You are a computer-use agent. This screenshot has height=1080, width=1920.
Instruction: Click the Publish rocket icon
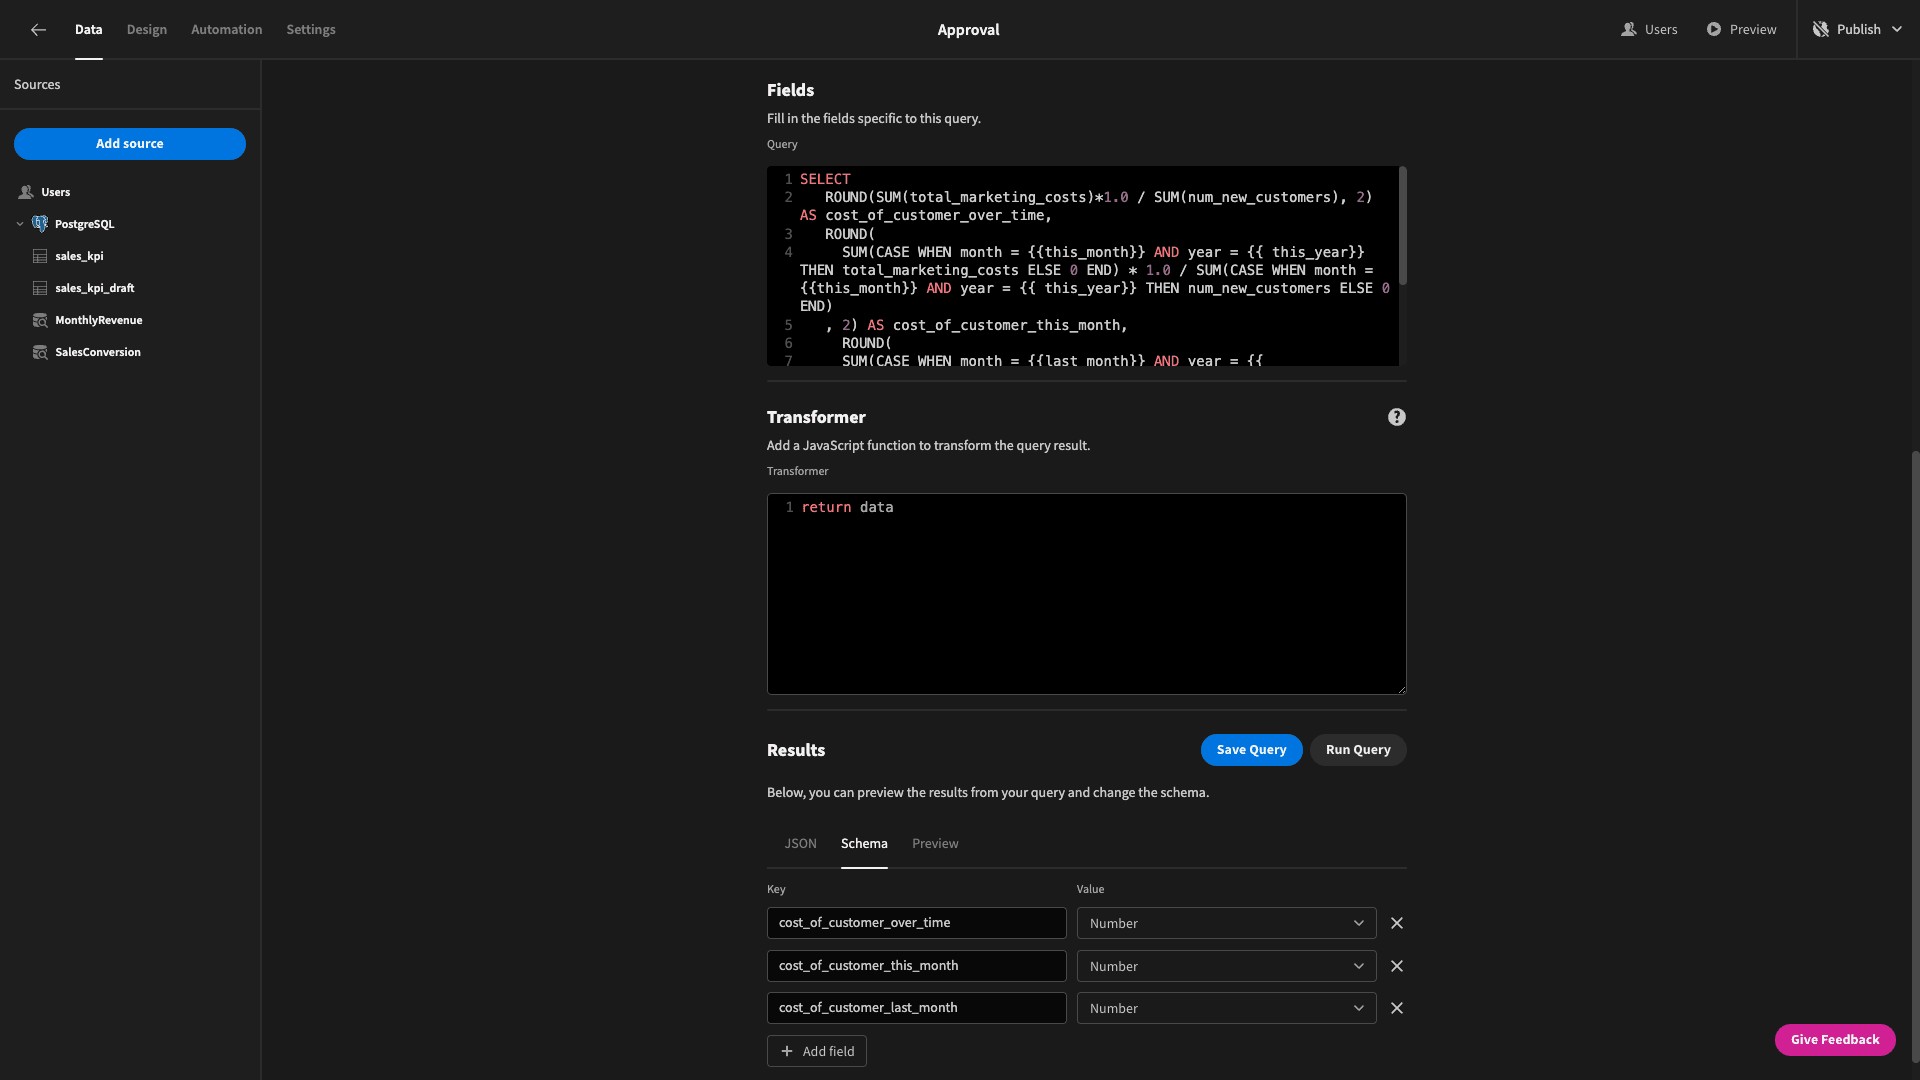coord(1821,29)
